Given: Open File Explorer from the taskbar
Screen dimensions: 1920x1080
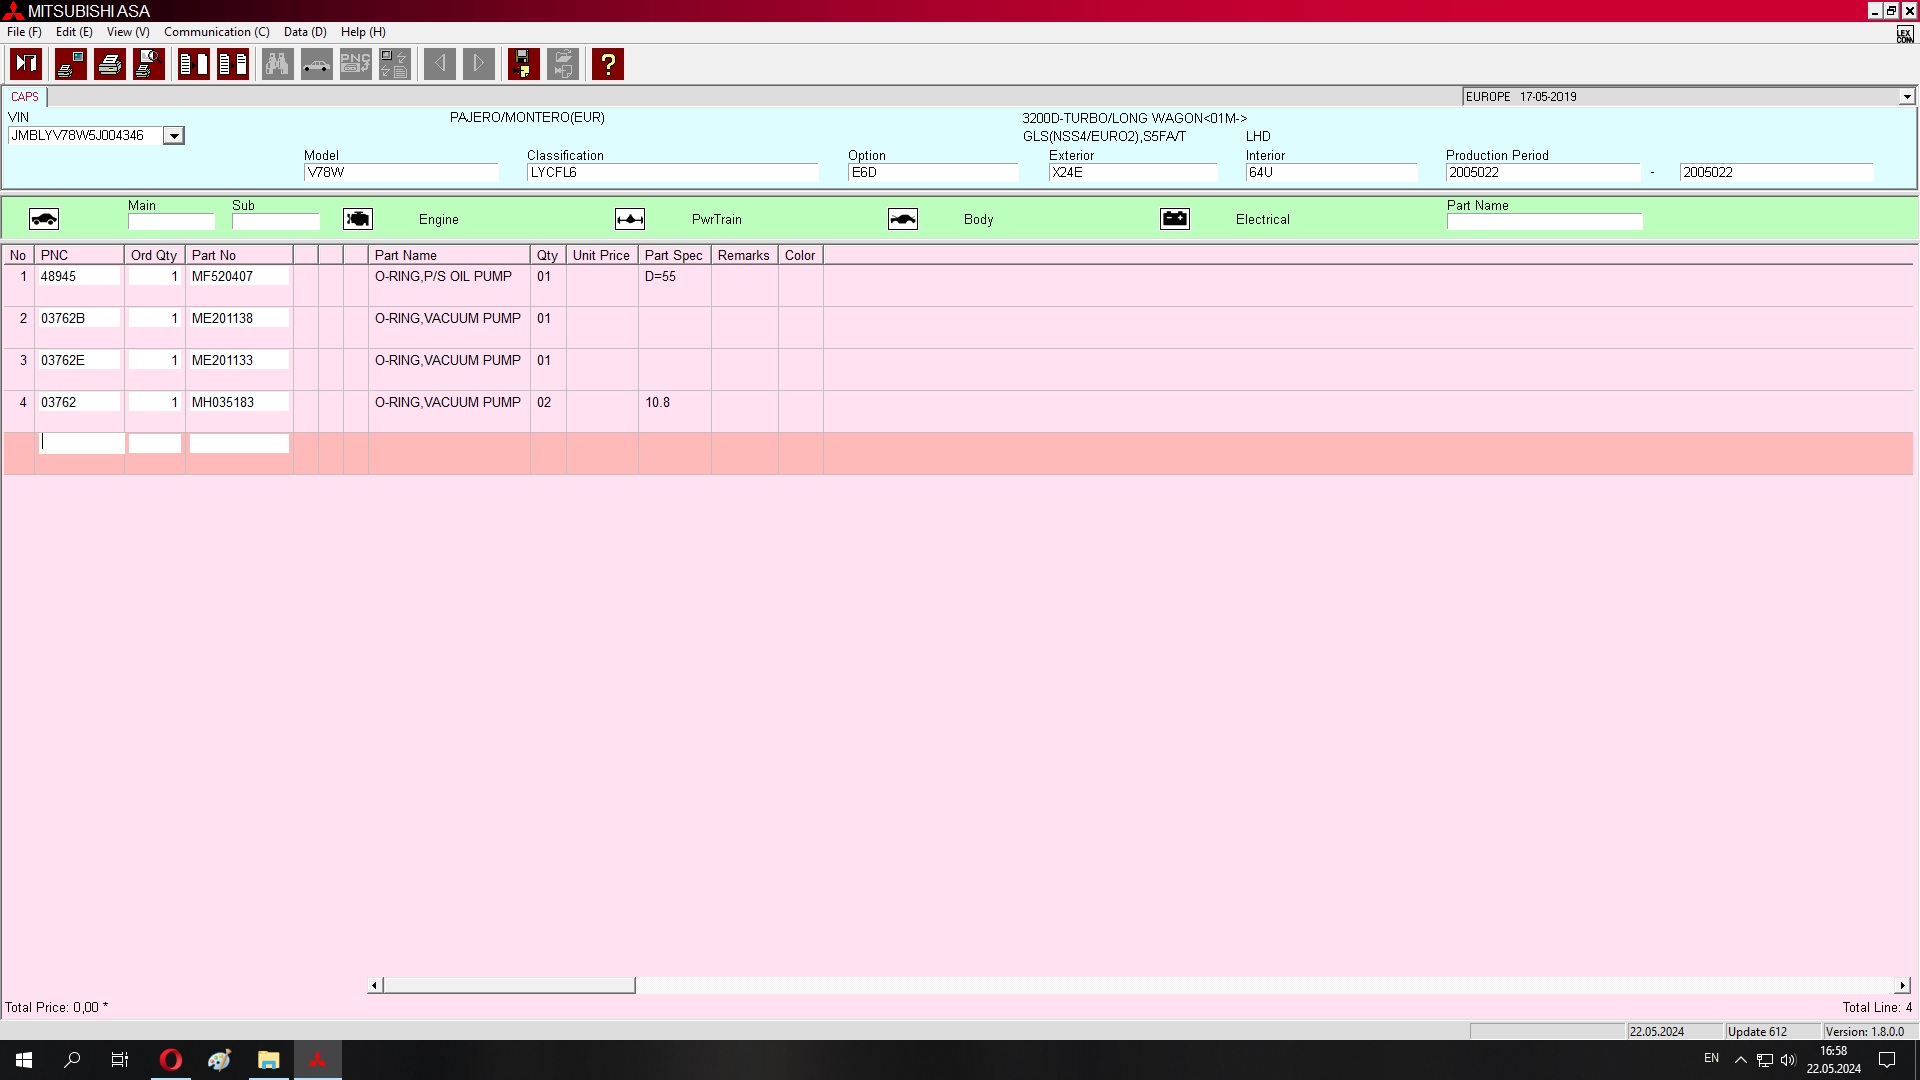Looking at the screenshot, I should (268, 1060).
